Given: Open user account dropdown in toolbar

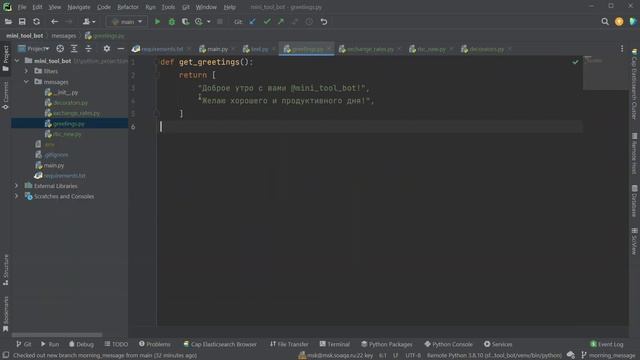Looking at the screenshot, I should (89, 22).
